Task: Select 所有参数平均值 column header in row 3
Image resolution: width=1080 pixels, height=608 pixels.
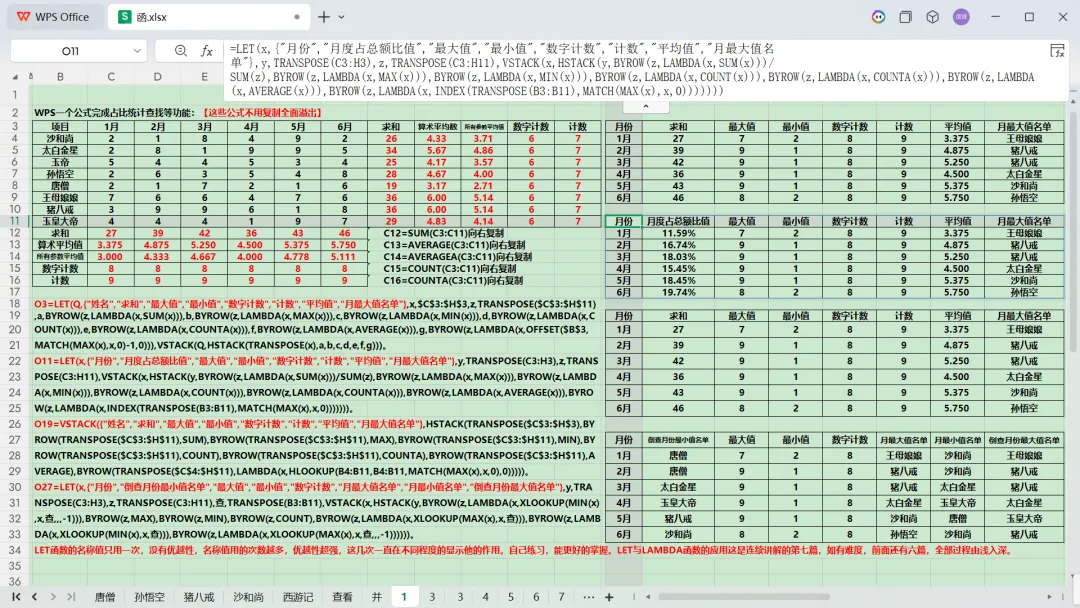Action: (x=484, y=127)
